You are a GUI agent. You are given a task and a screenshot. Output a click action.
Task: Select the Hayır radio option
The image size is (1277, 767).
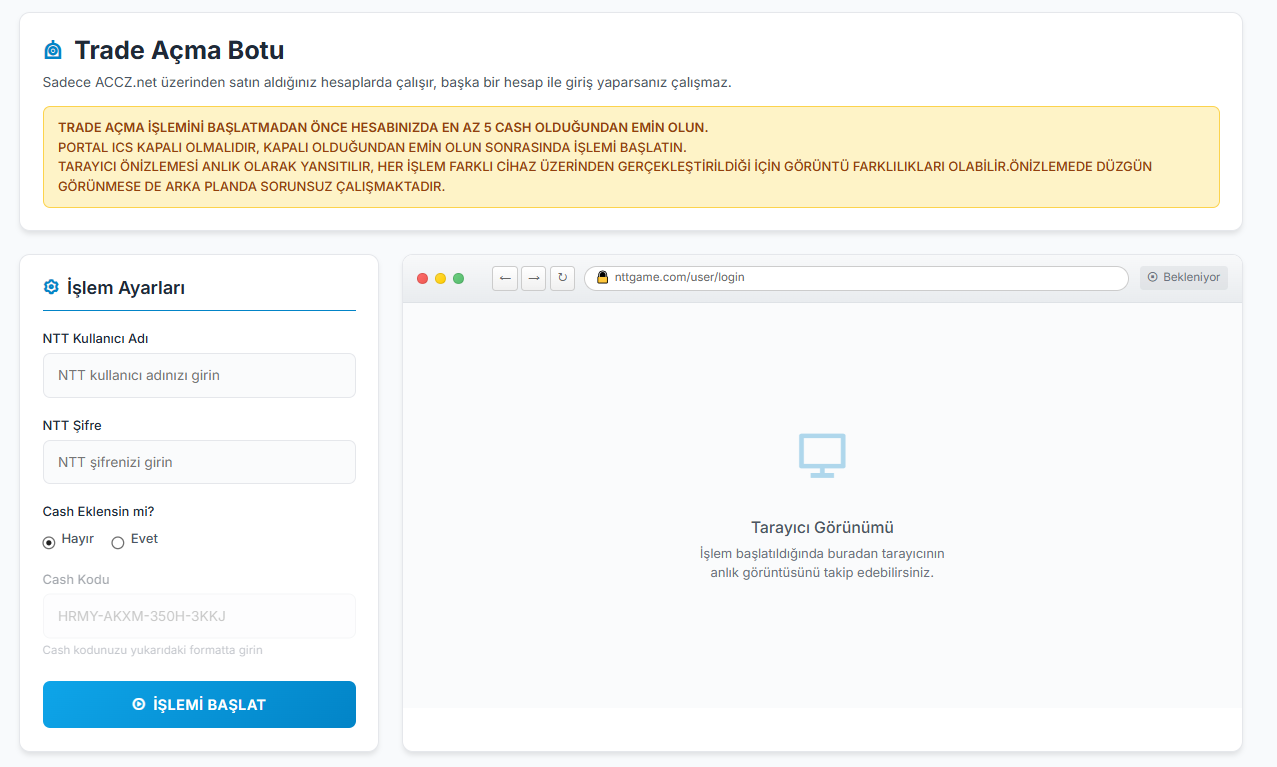(x=49, y=543)
